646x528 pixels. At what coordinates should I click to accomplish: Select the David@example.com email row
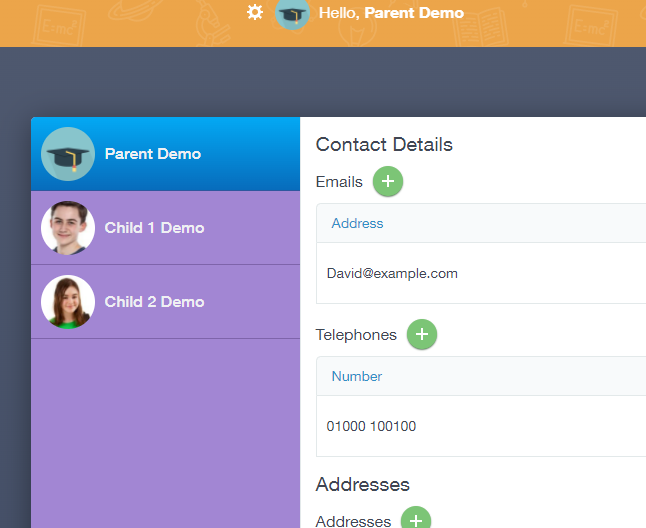click(x=392, y=273)
